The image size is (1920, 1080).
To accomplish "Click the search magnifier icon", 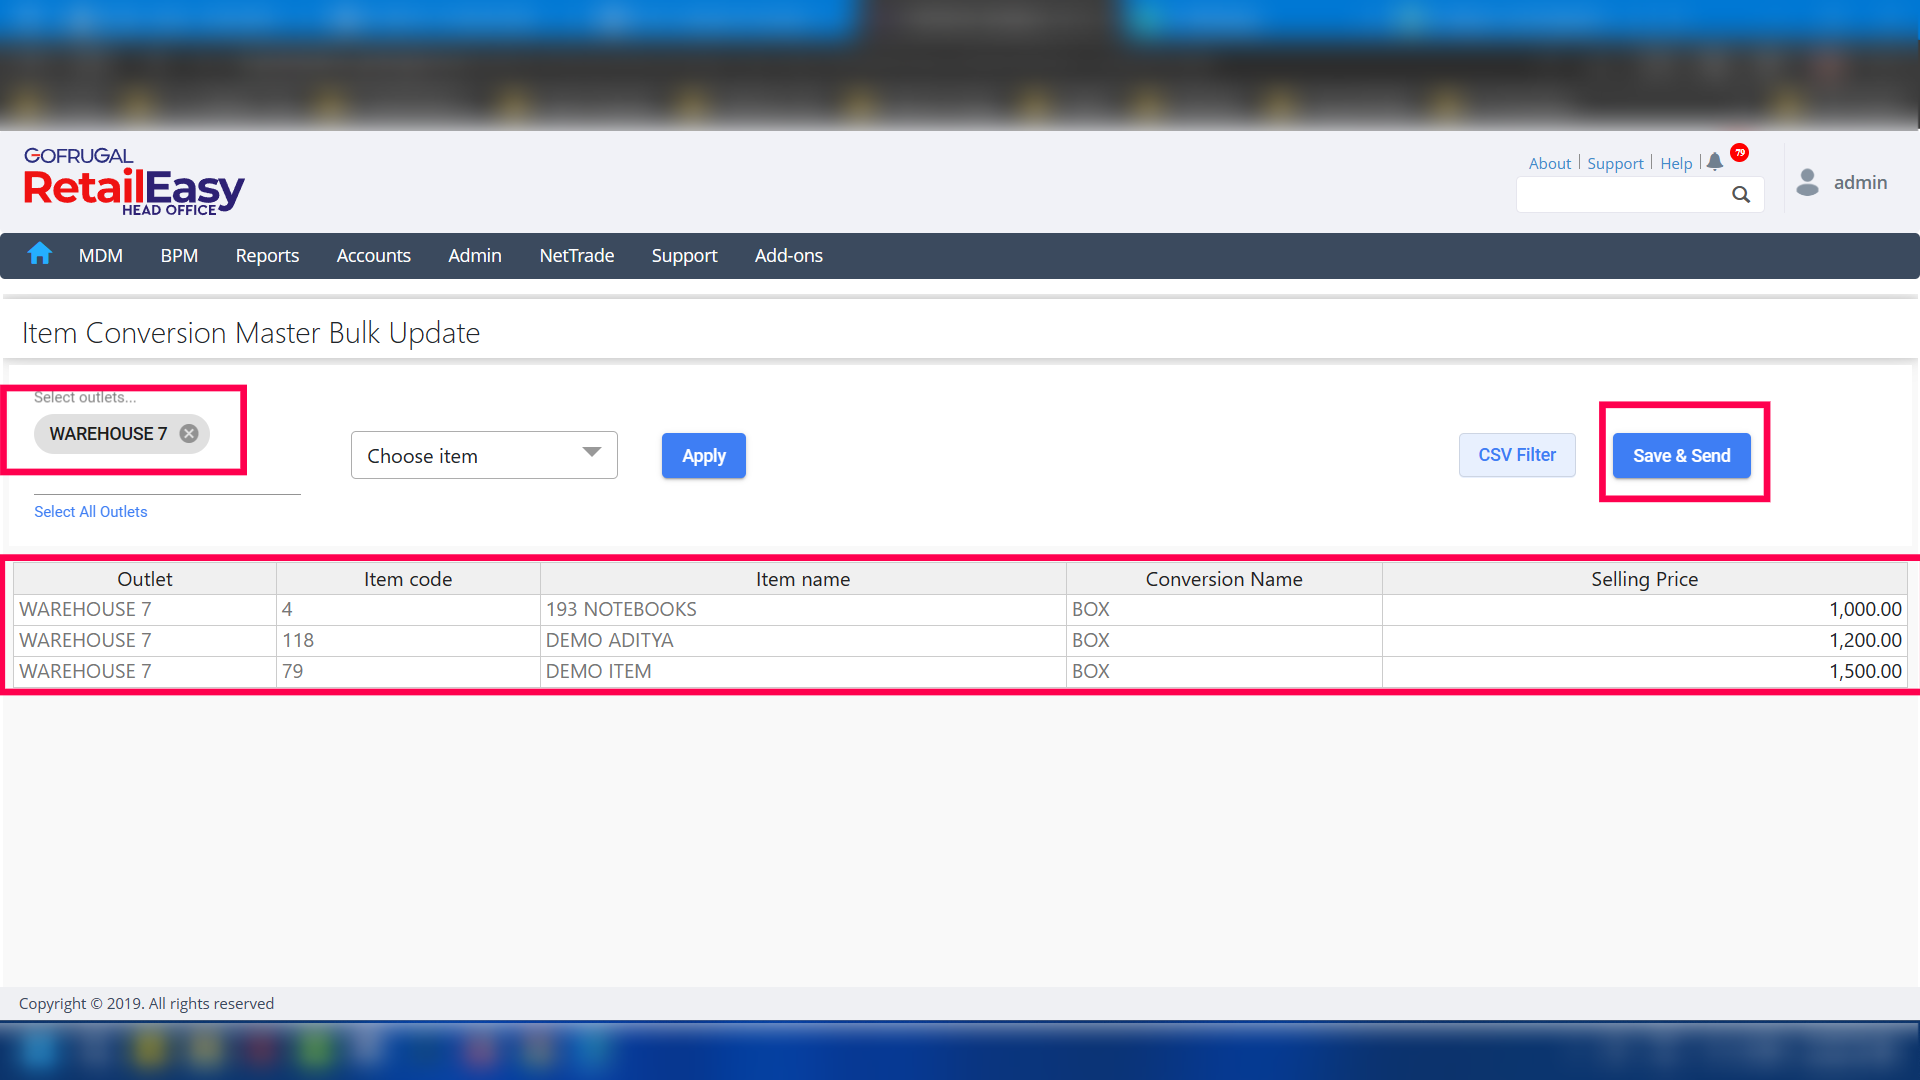I will point(1741,195).
